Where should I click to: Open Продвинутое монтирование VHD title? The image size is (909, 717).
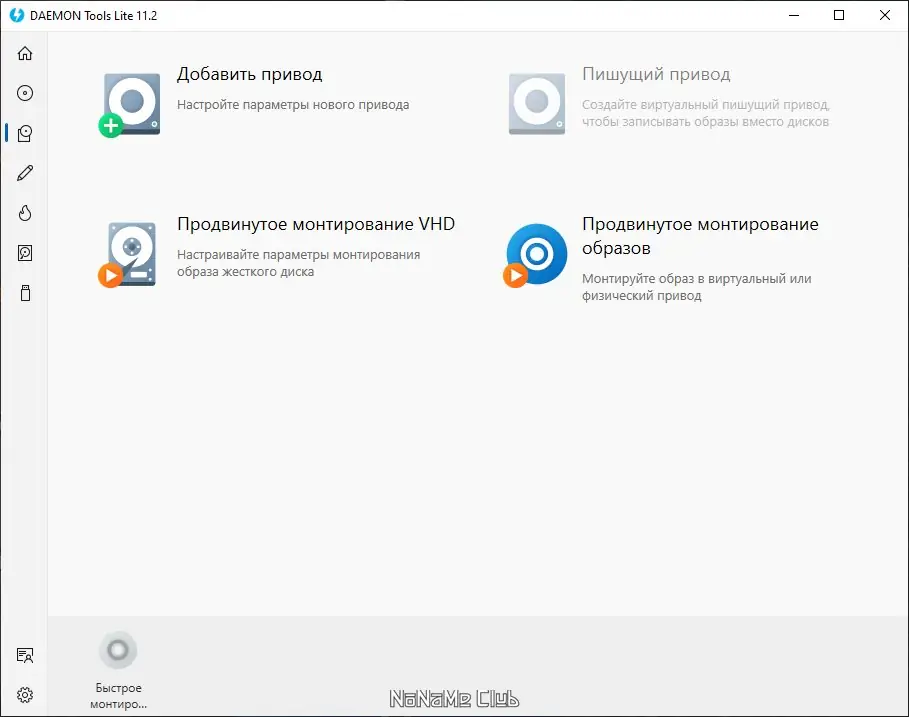click(316, 224)
